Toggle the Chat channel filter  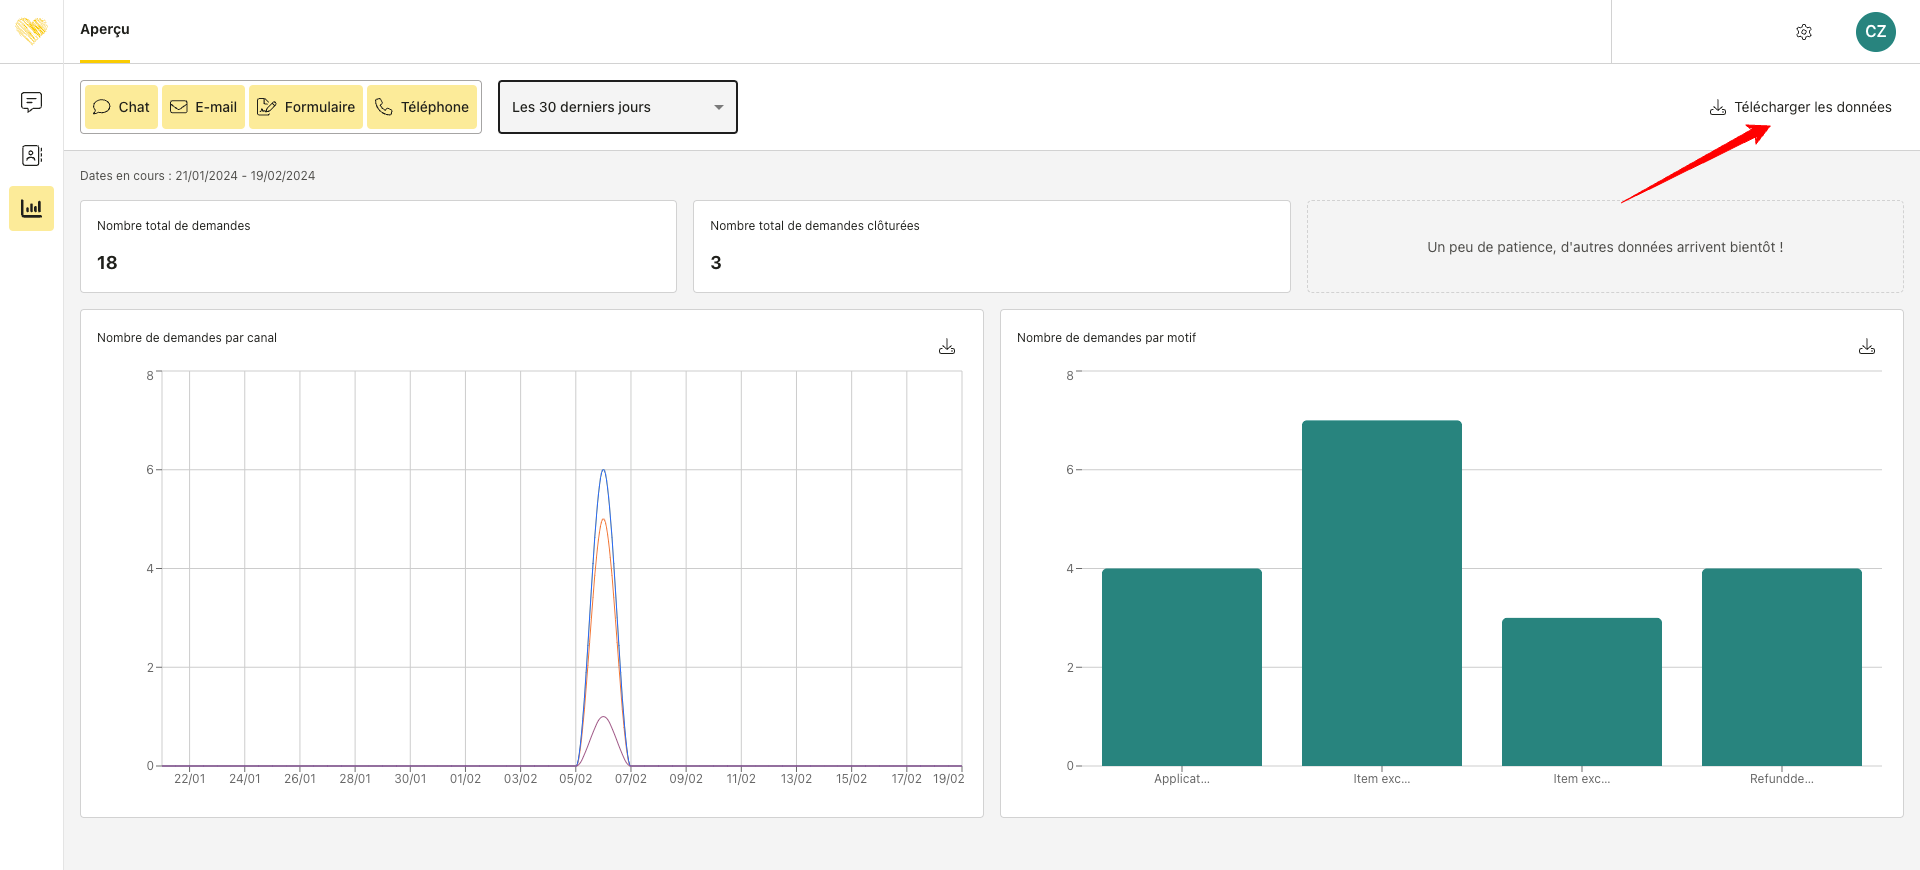coord(121,107)
